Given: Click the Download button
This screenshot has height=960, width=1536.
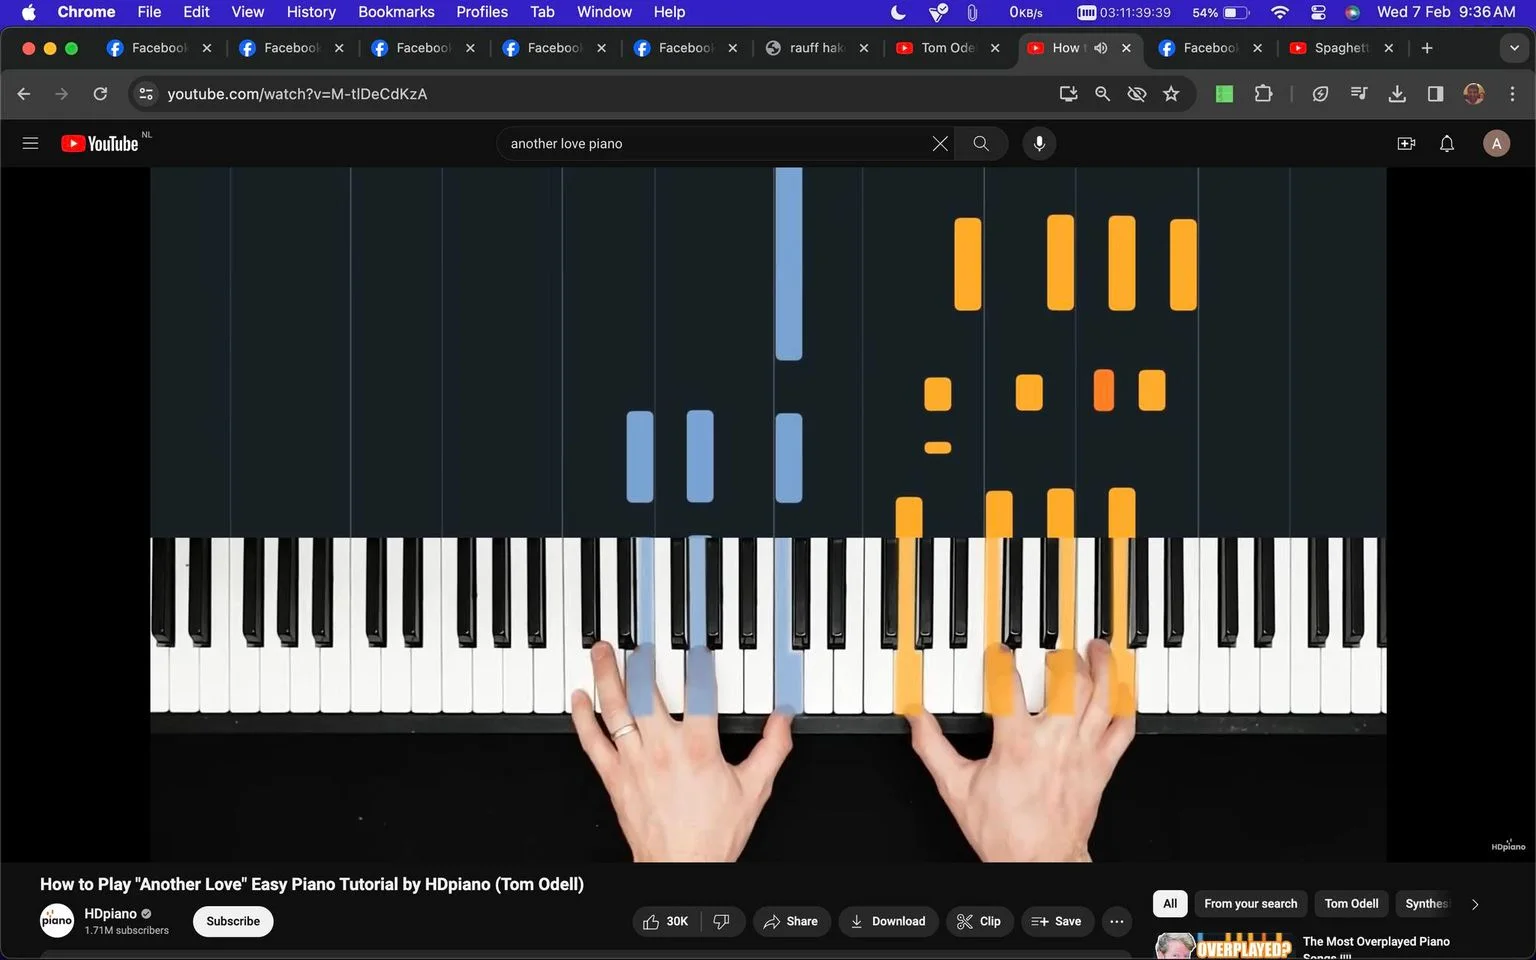Looking at the screenshot, I should 888,921.
